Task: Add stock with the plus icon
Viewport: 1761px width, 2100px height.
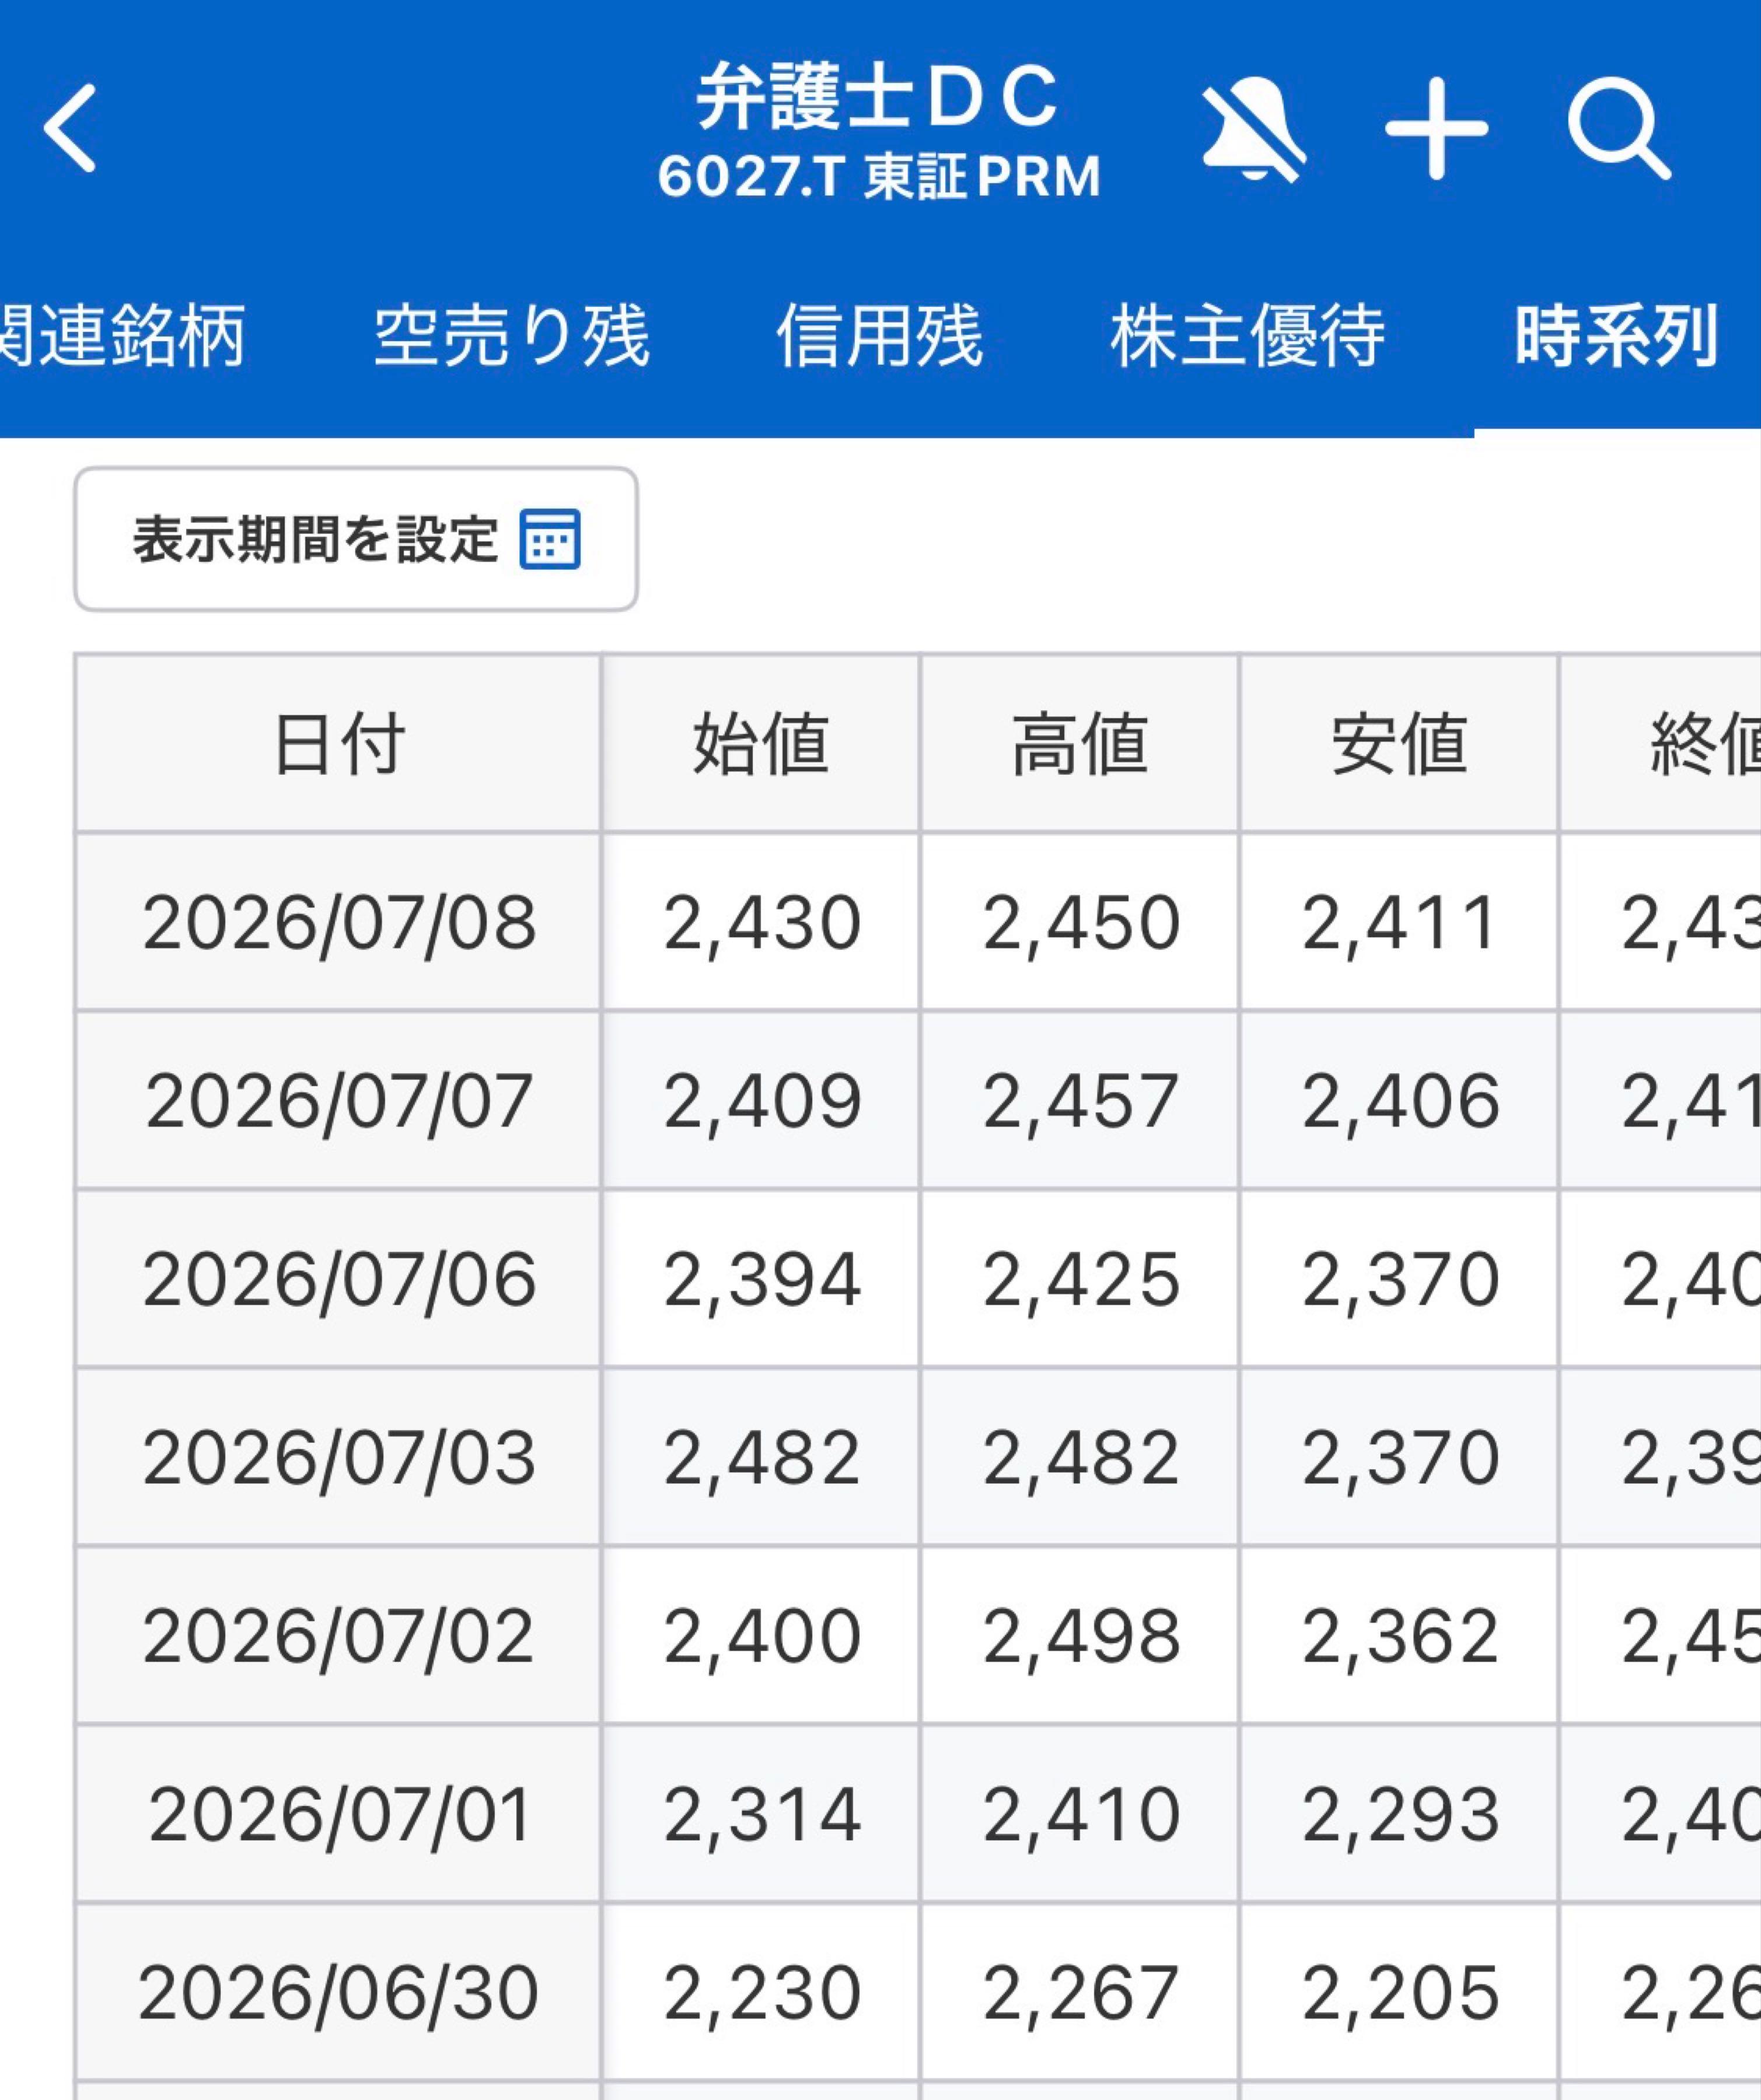Action: click(1437, 129)
